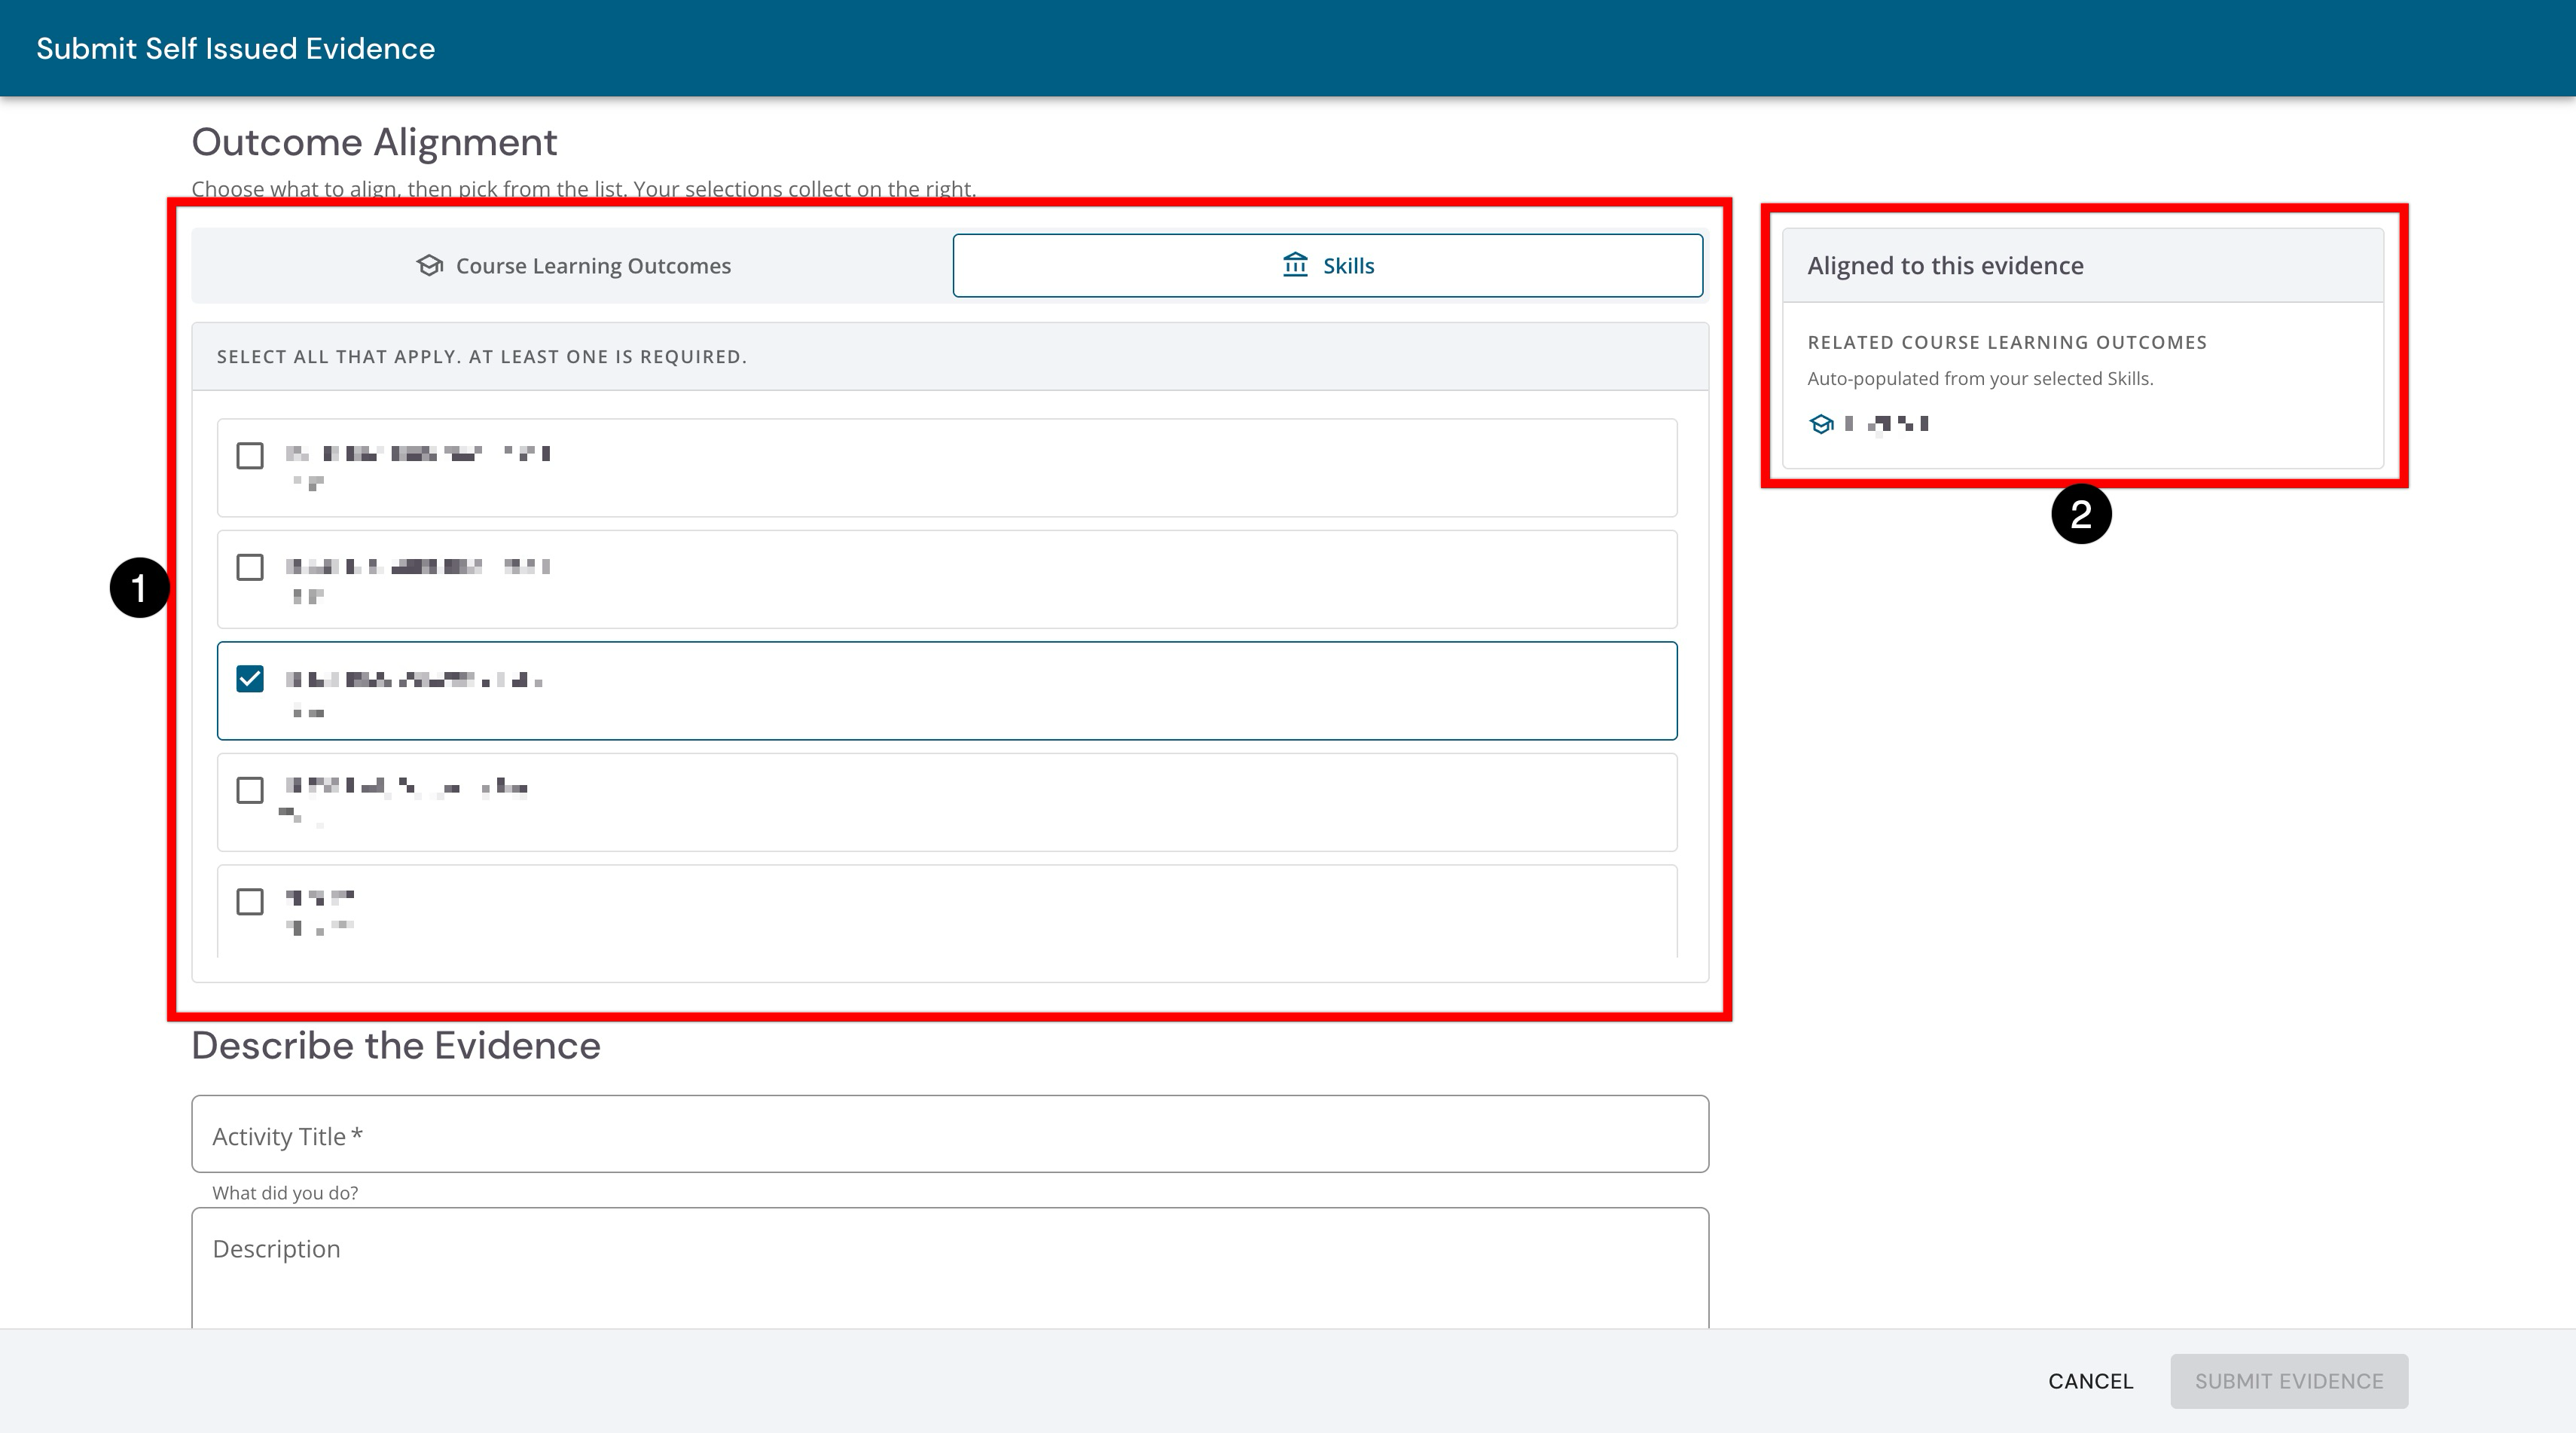This screenshot has height=1433, width=2576.
Task: Click the institution building icon on the Skills tab
Action: pos(1295,265)
